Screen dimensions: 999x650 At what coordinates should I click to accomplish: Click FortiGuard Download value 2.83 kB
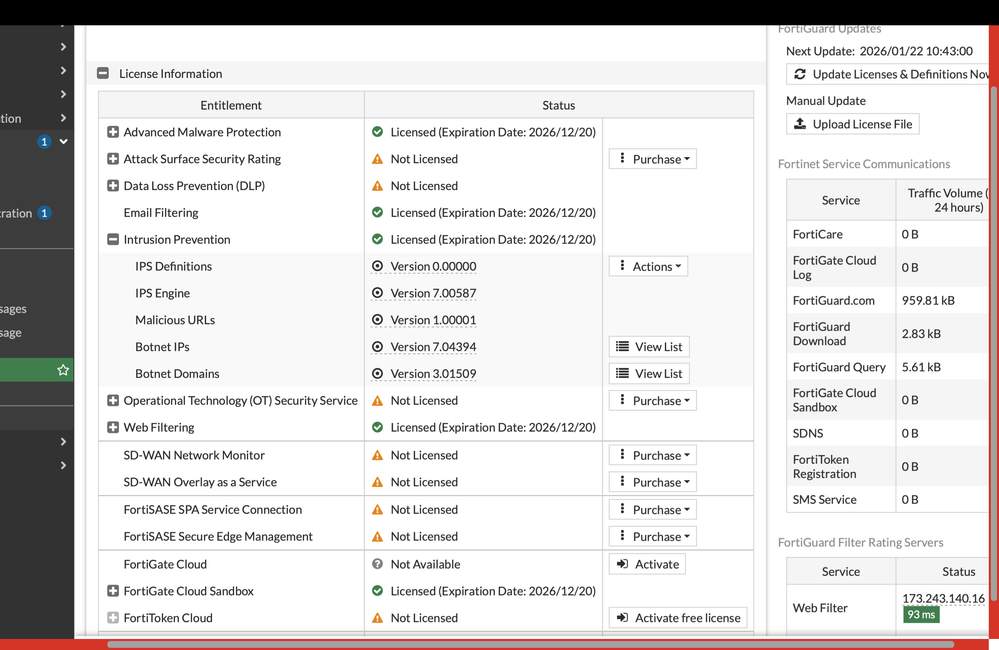(921, 333)
